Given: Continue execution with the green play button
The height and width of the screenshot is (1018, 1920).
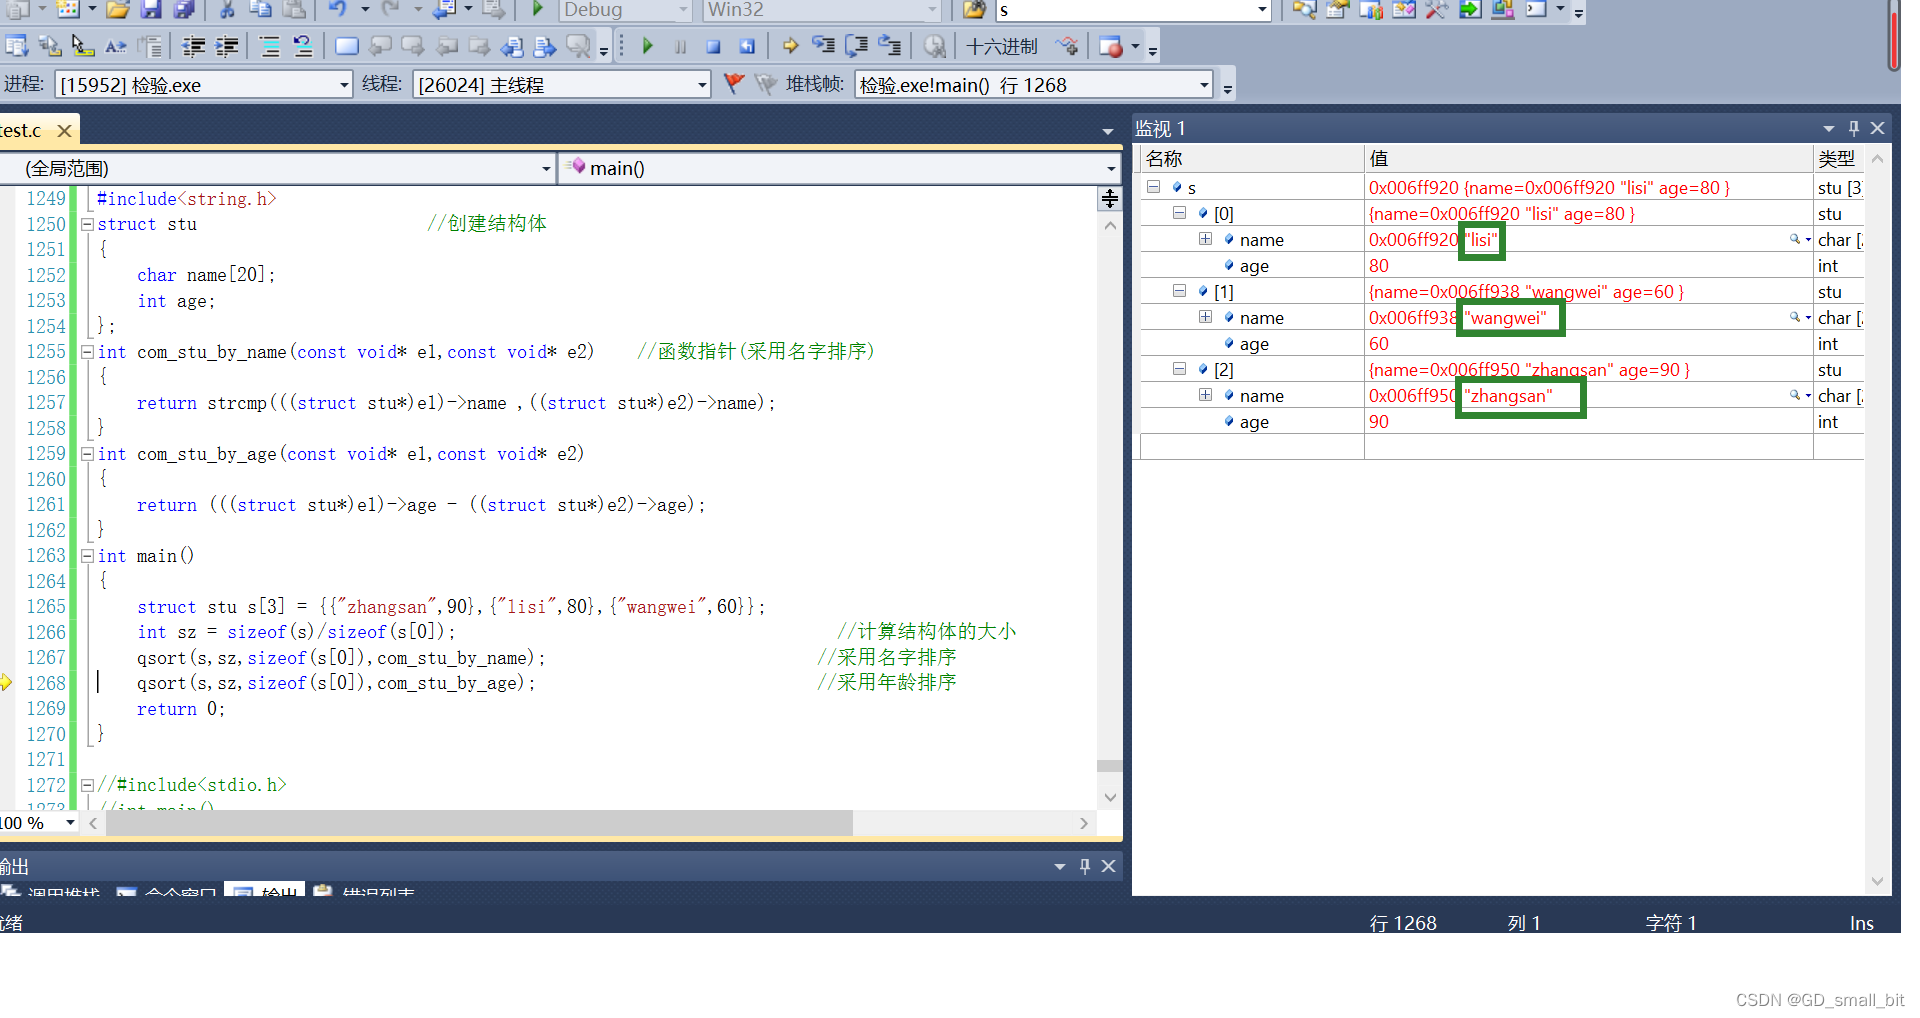Looking at the screenshot, I should 648,46.
